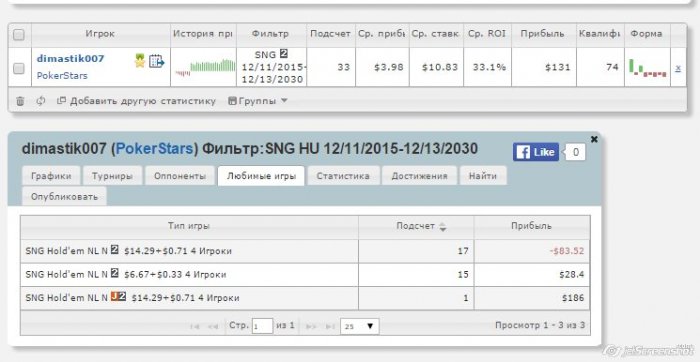This screenshot has height=362, width=700.
Task: Click the Facebook Like button
Action: [x=536, y=152]
